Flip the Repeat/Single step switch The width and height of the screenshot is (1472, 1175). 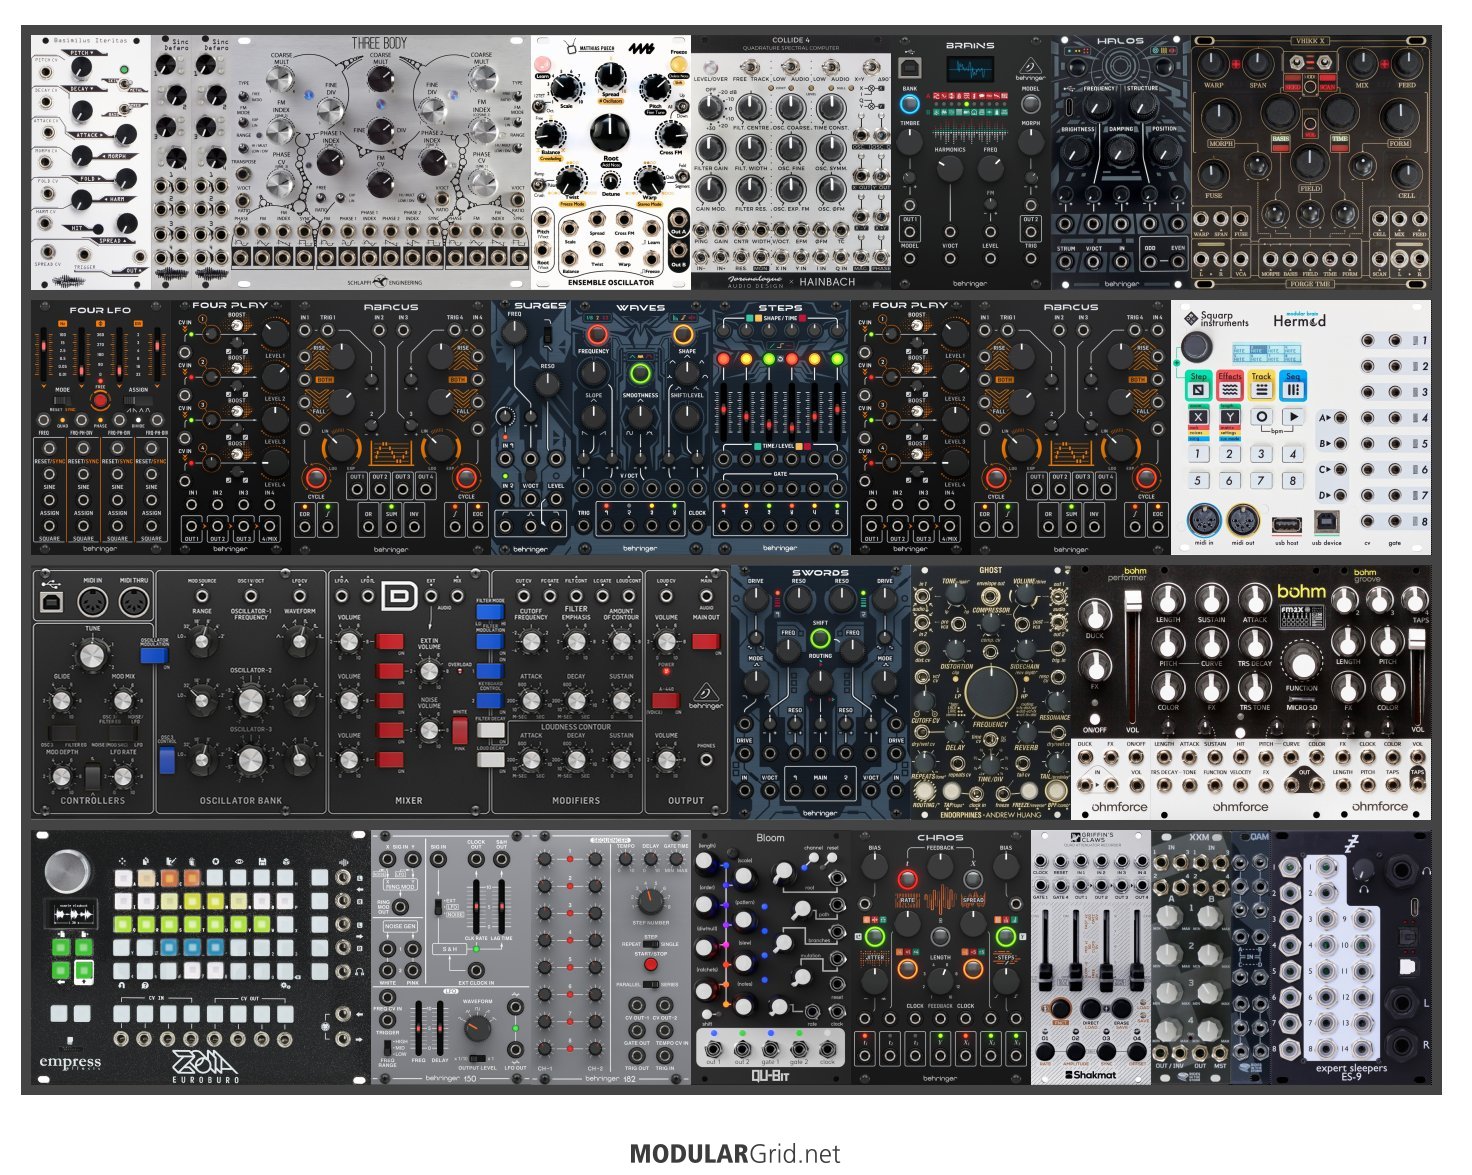pos(651,944)
